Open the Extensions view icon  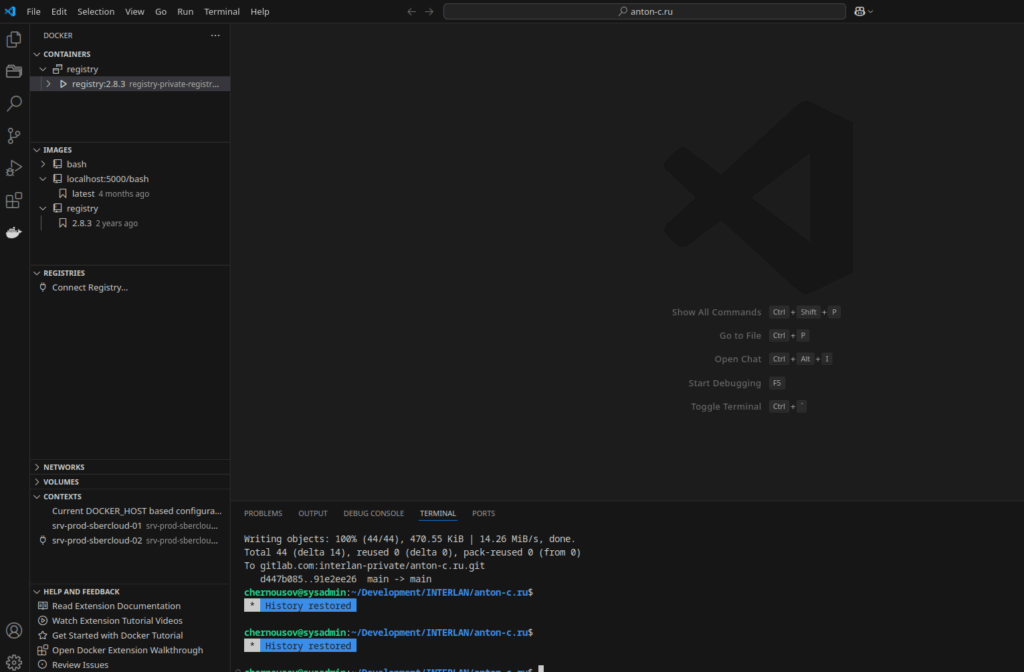click(14, 200)
